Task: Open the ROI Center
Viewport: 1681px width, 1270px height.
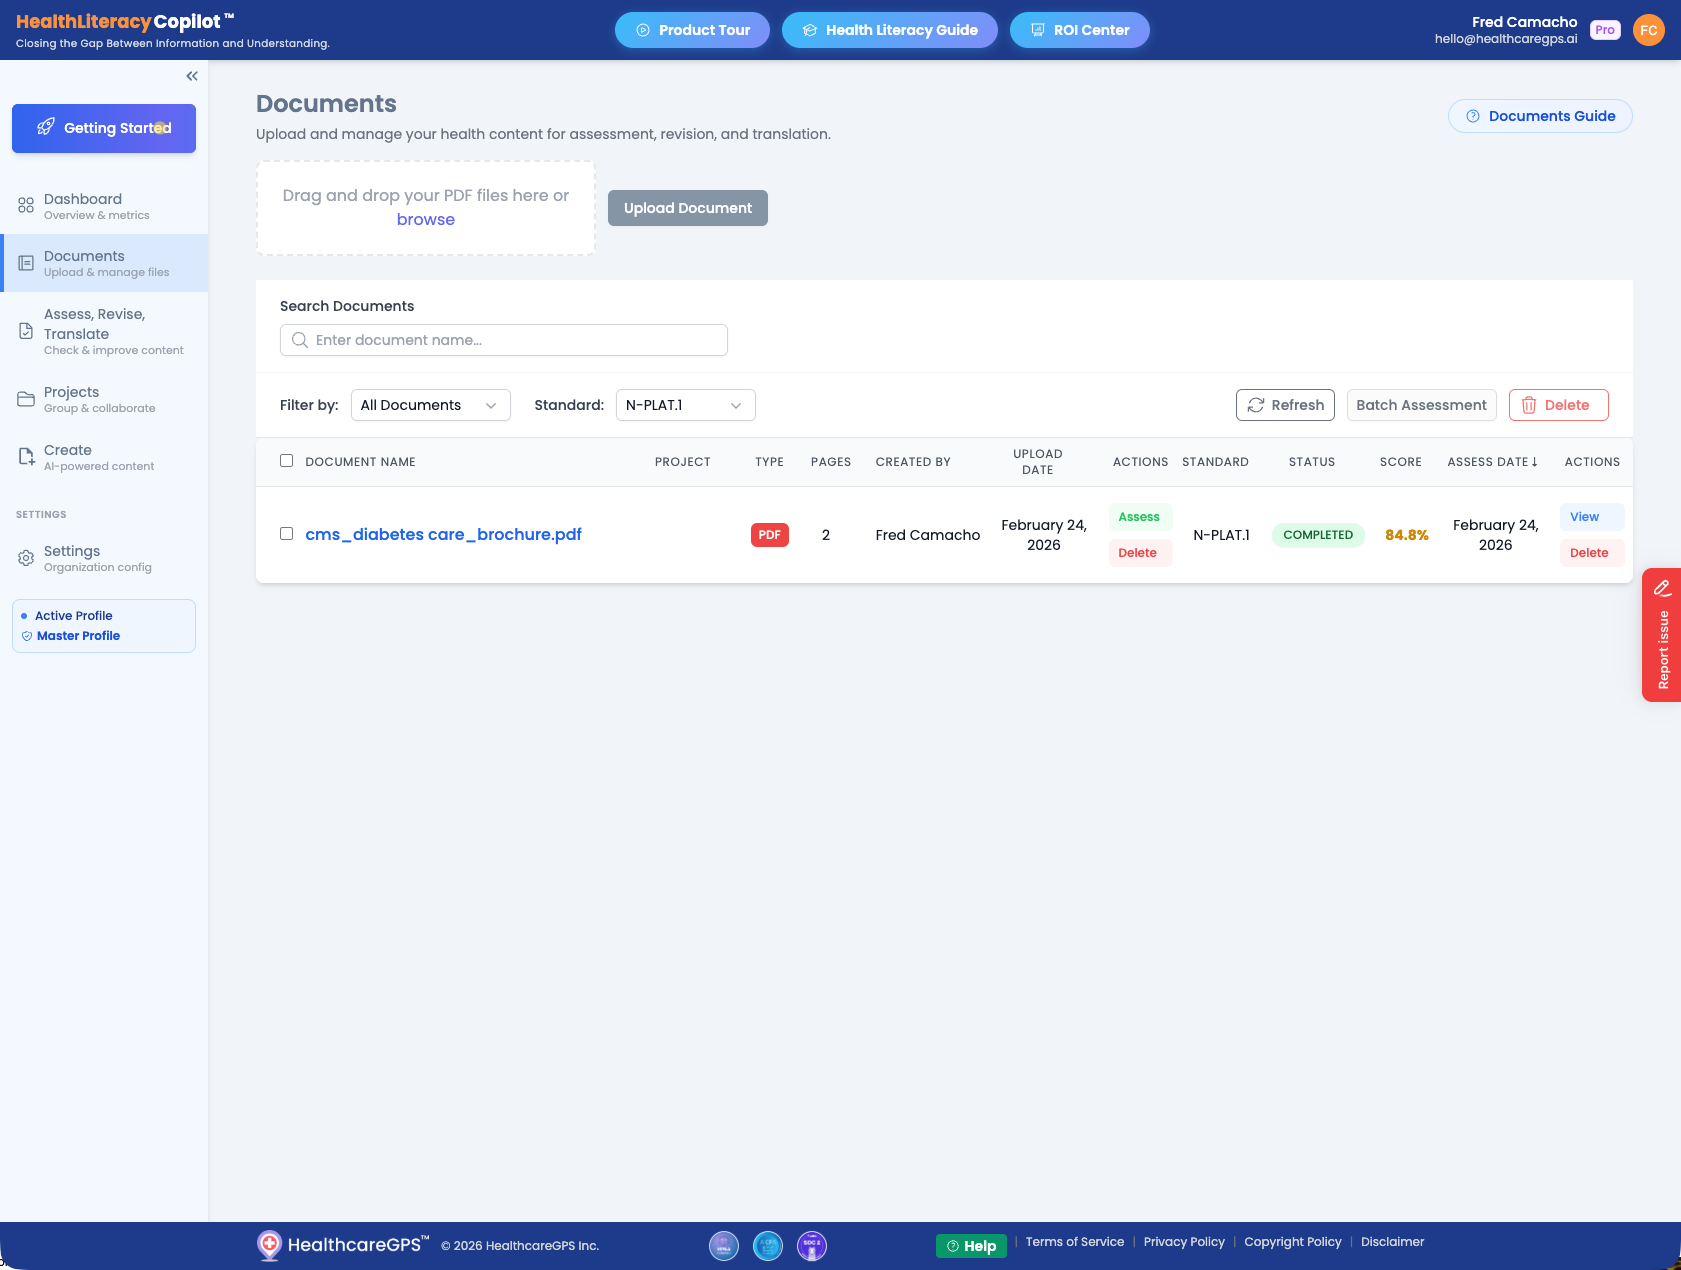Action: pos(1079,30)
